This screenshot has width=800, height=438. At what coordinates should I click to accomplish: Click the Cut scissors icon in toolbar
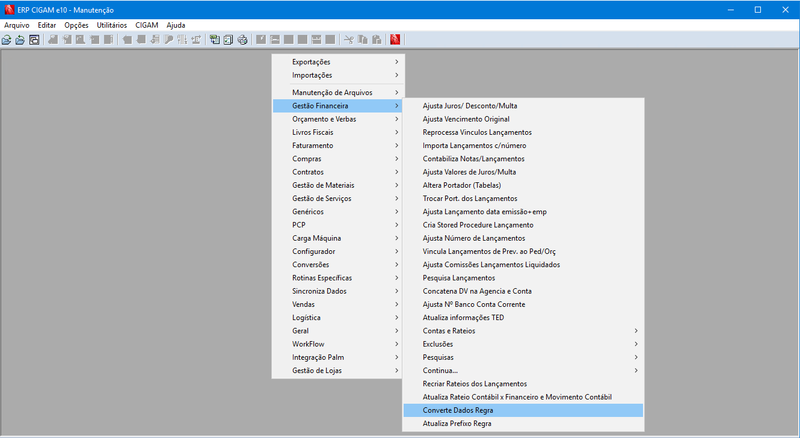point(348,39)
